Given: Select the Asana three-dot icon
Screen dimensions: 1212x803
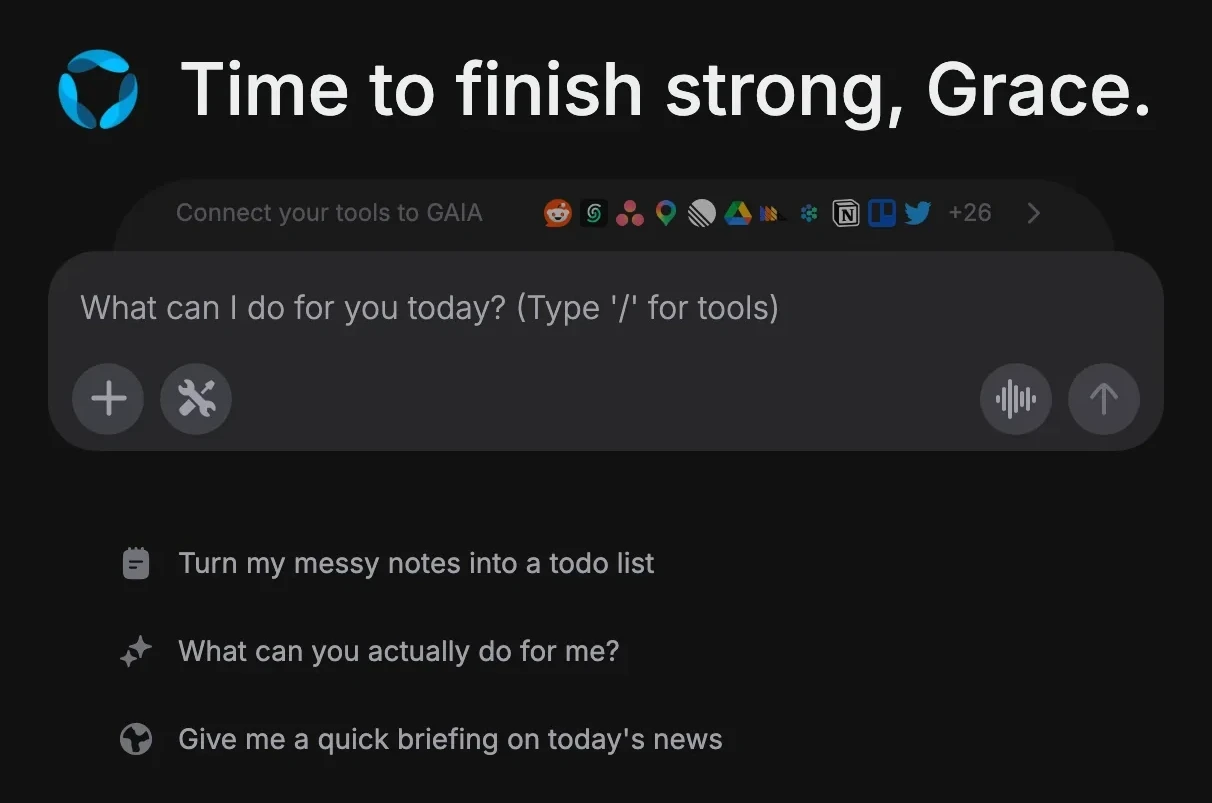Looking at the screenshot, I should (630, 213).
